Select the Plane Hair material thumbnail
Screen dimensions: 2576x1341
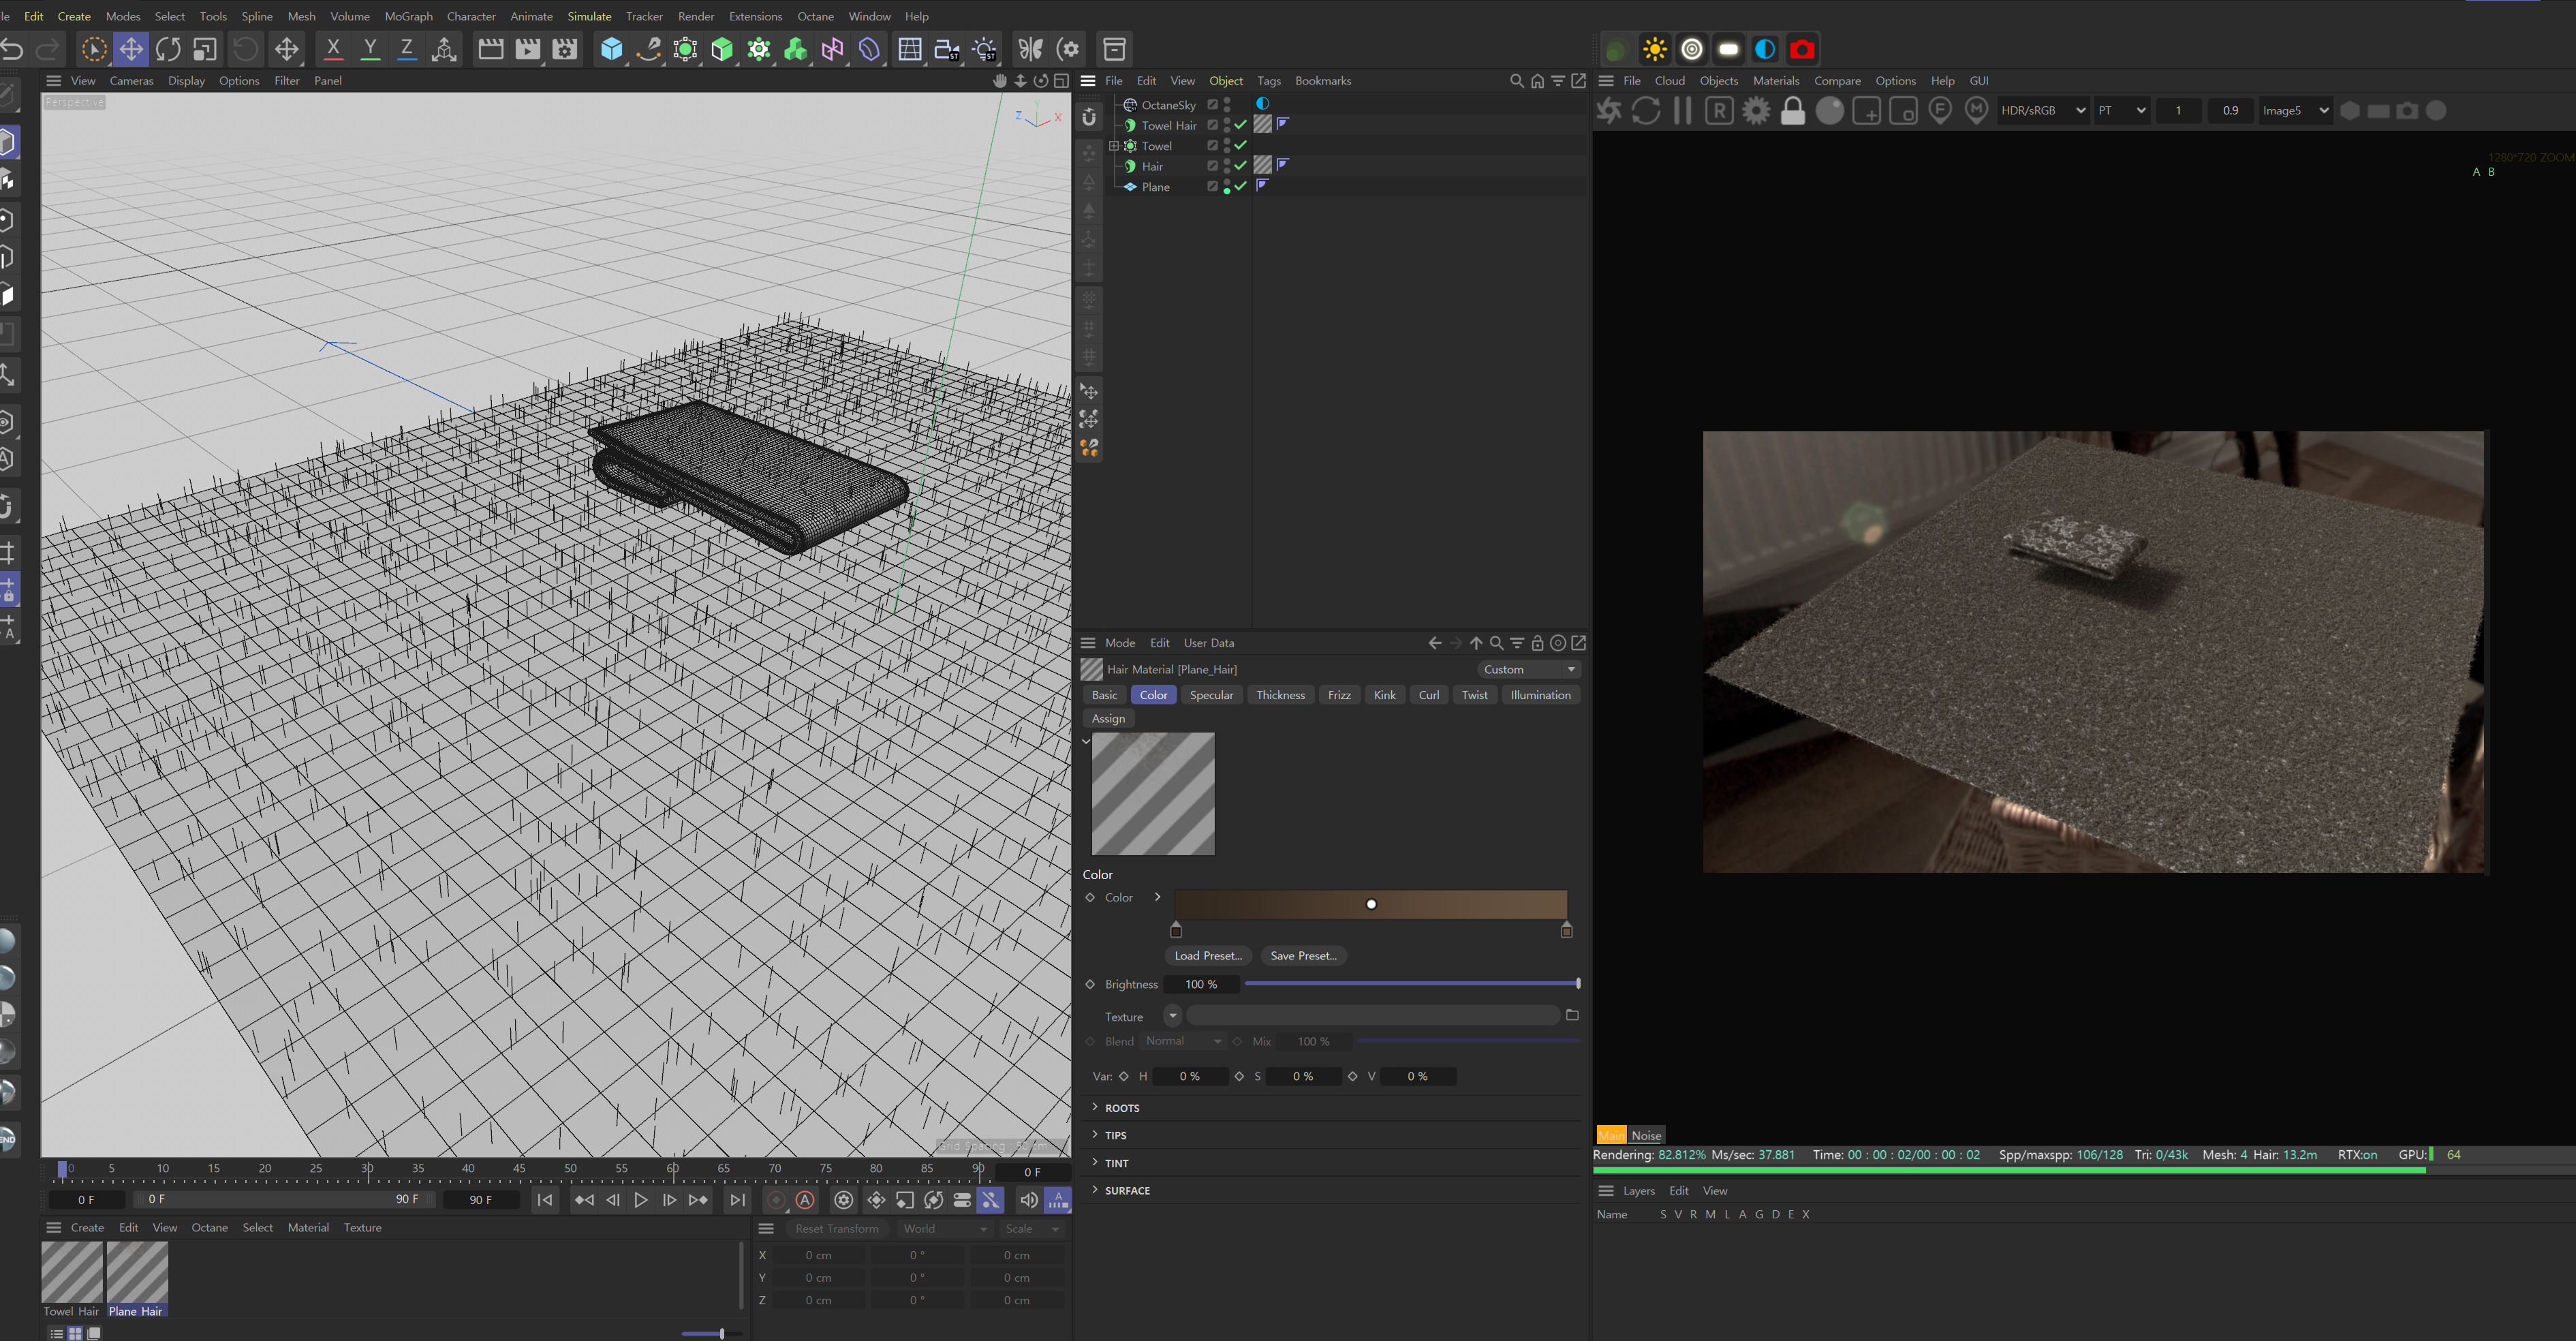coord(137,1272)
